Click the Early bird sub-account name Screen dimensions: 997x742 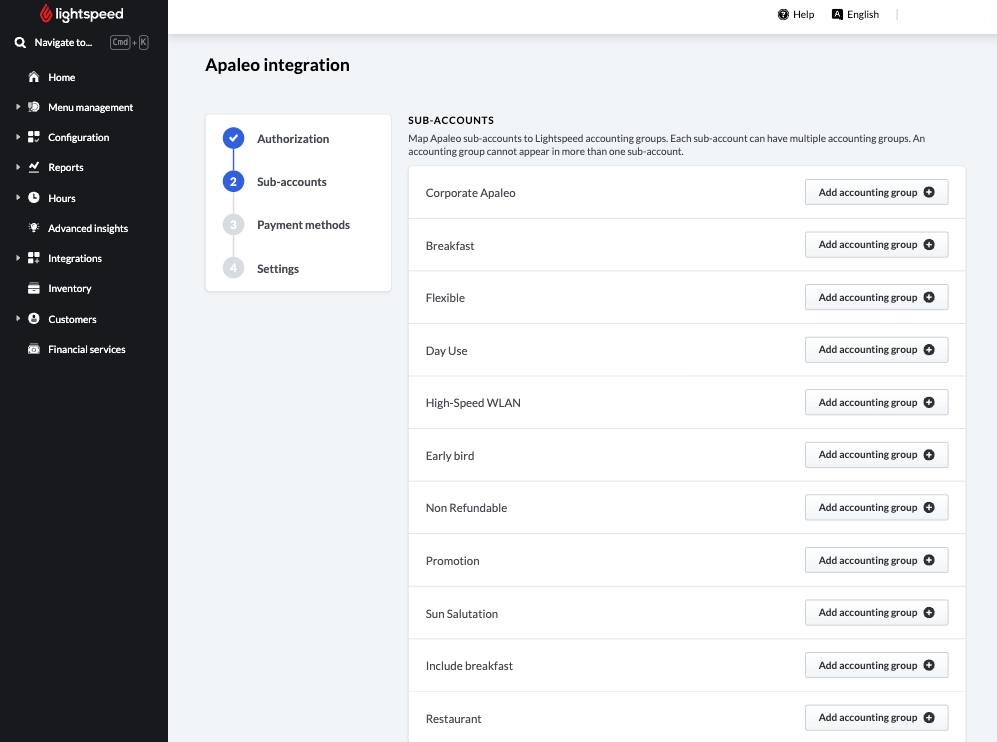[x=450, y=456]
